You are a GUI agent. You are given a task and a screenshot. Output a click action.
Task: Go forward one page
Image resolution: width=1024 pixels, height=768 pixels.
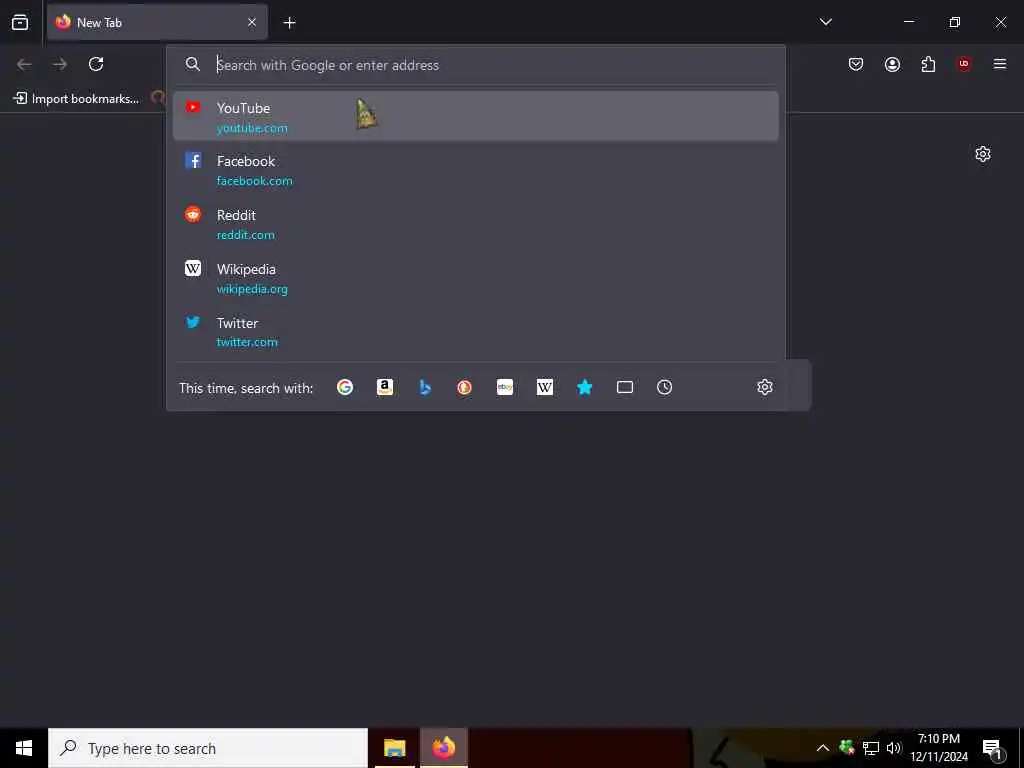pyautogui.click(x=60, y=64)
